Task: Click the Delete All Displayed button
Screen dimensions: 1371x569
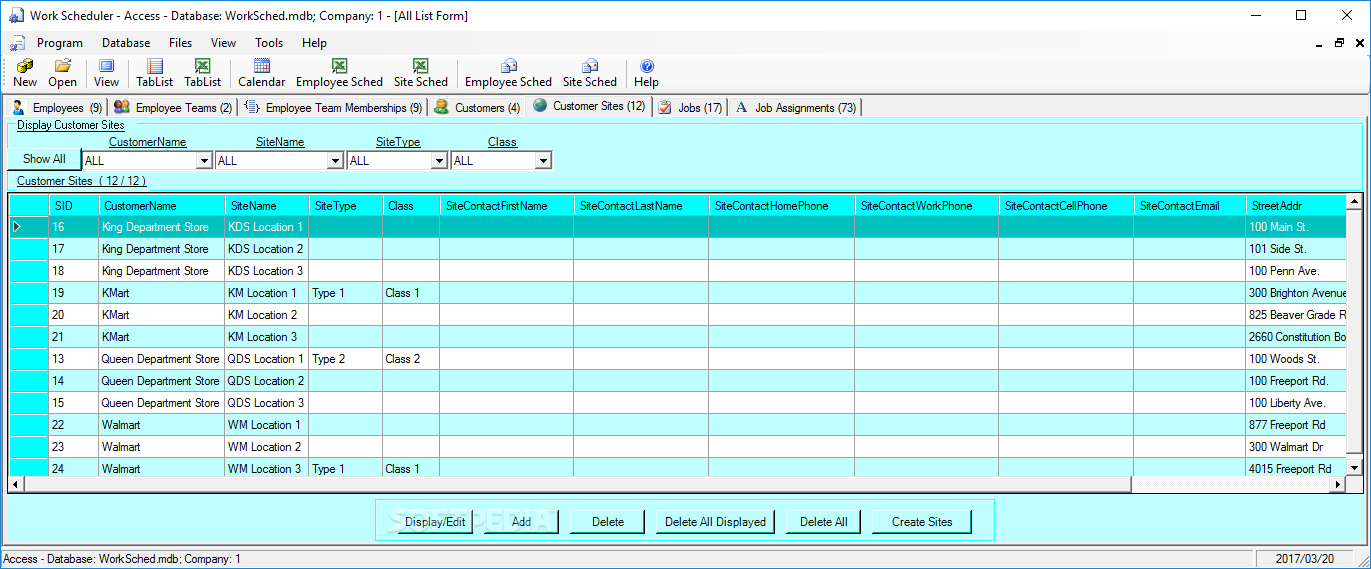Action: coord(715,522)
